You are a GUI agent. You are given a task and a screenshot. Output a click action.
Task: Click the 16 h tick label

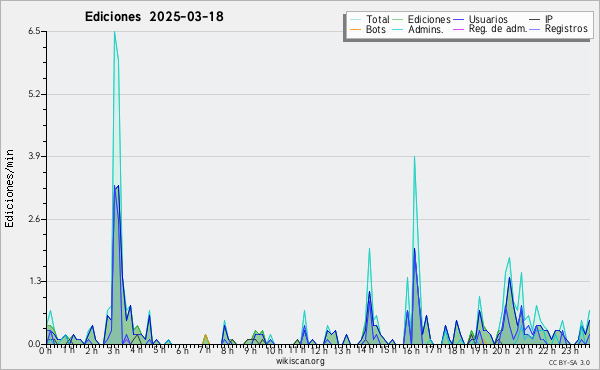pos(411,351)
